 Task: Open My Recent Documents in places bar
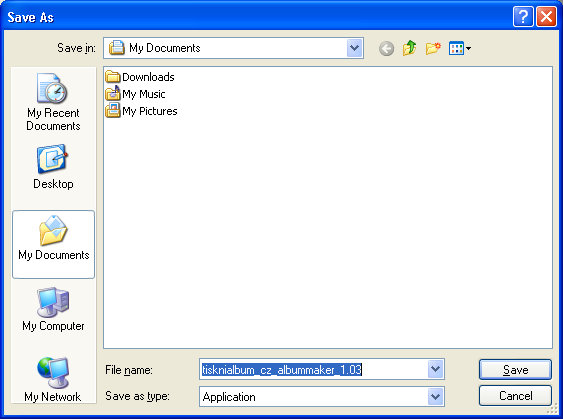point(53,102)
